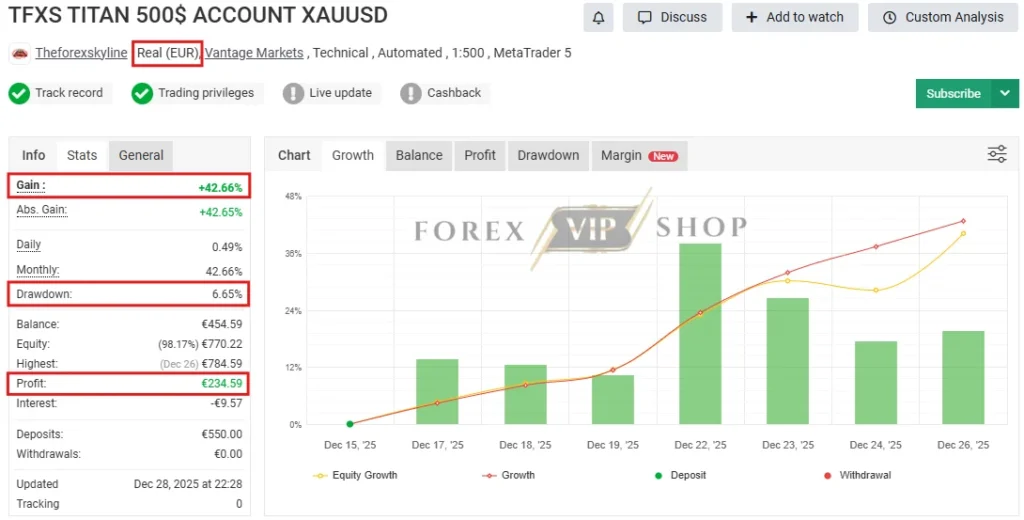Switch to the General tab
Viewport: 1024px width, 520px height.
pos(141,155)
